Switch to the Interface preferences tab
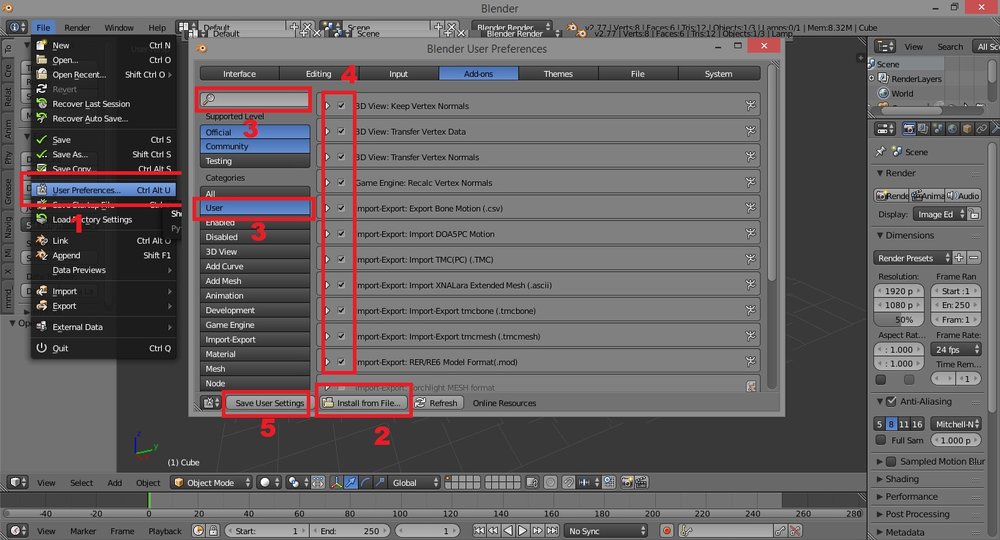 (x=240, y=74)
